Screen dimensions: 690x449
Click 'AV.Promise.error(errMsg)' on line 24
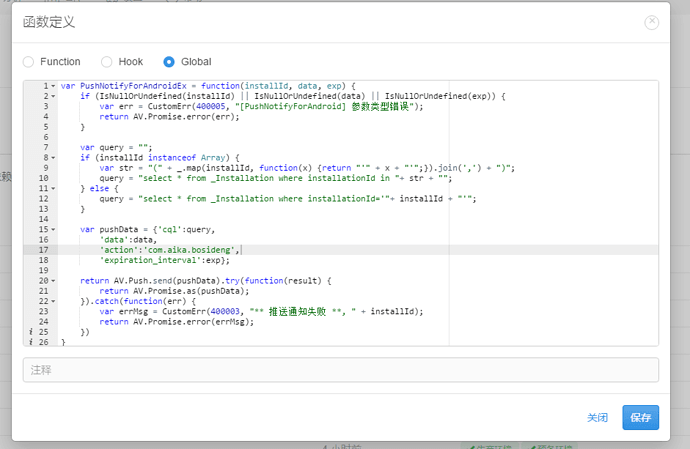[191, 322]
